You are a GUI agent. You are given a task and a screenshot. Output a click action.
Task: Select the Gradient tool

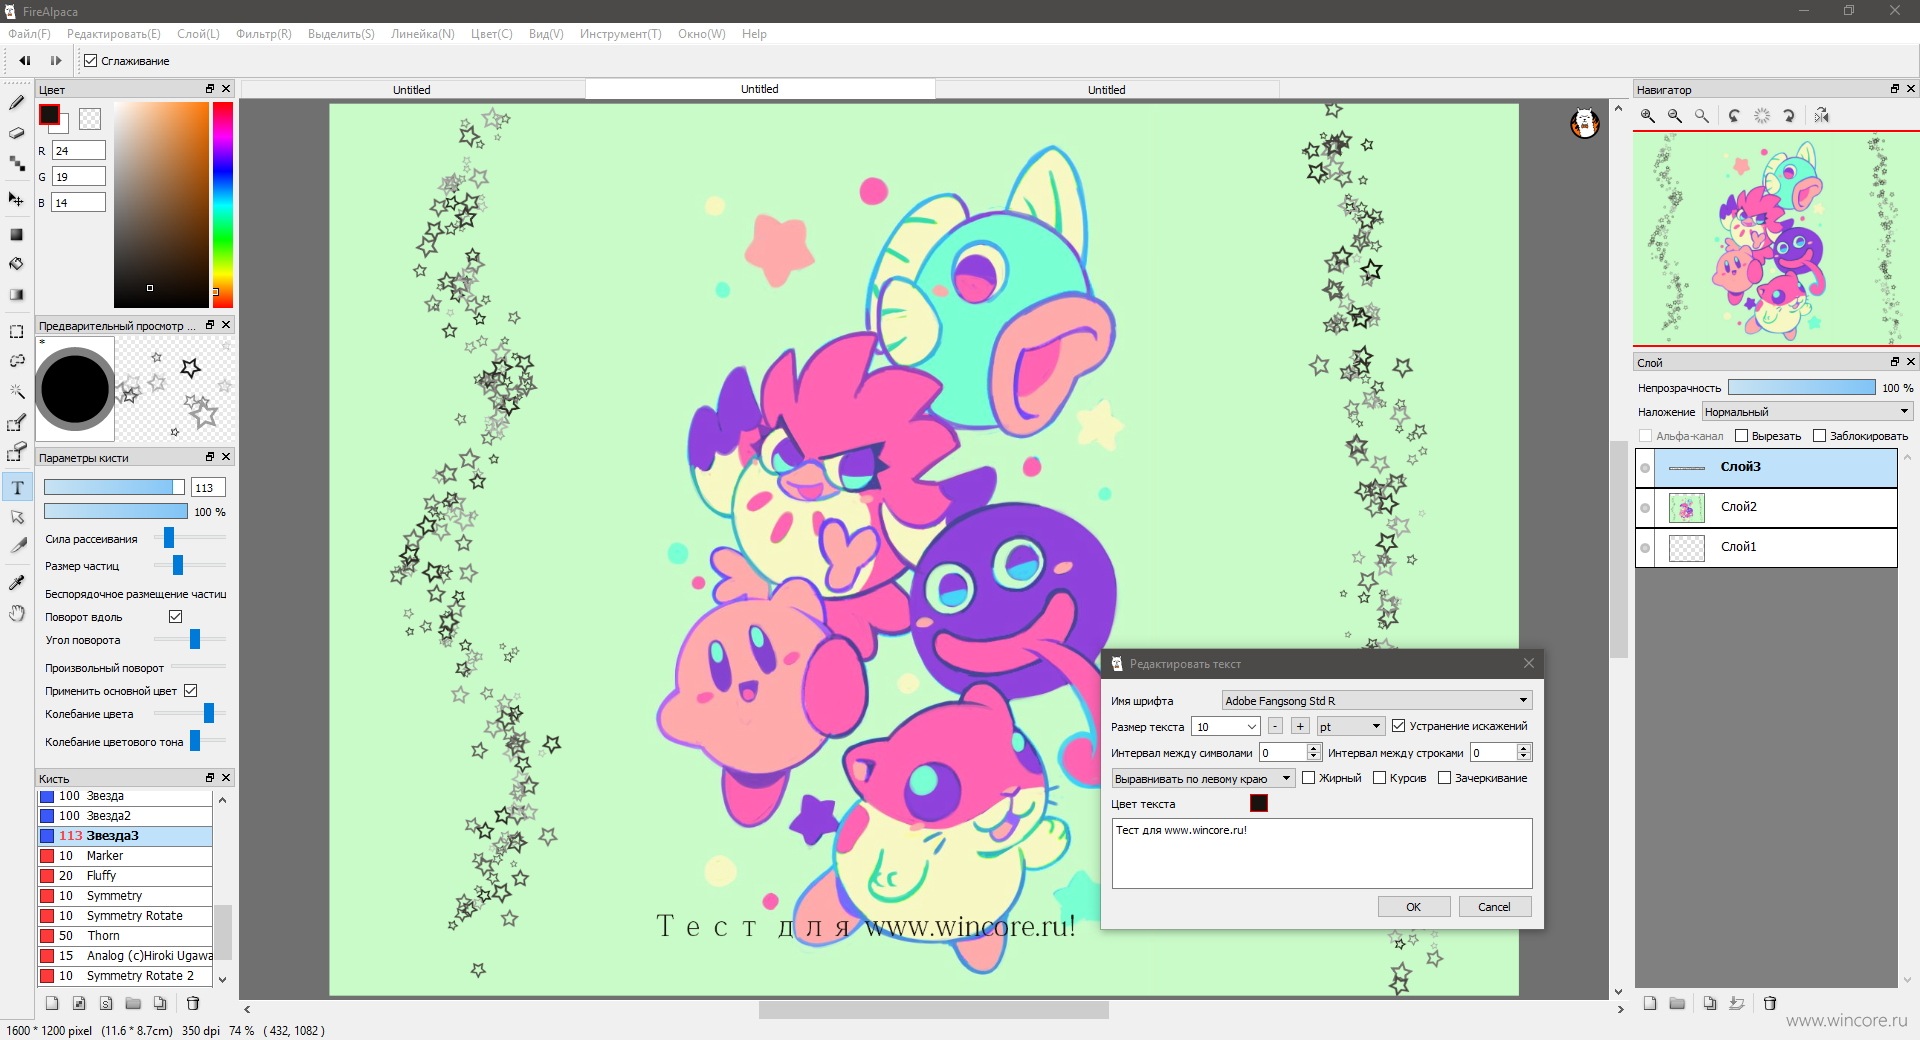pos(16,295)
